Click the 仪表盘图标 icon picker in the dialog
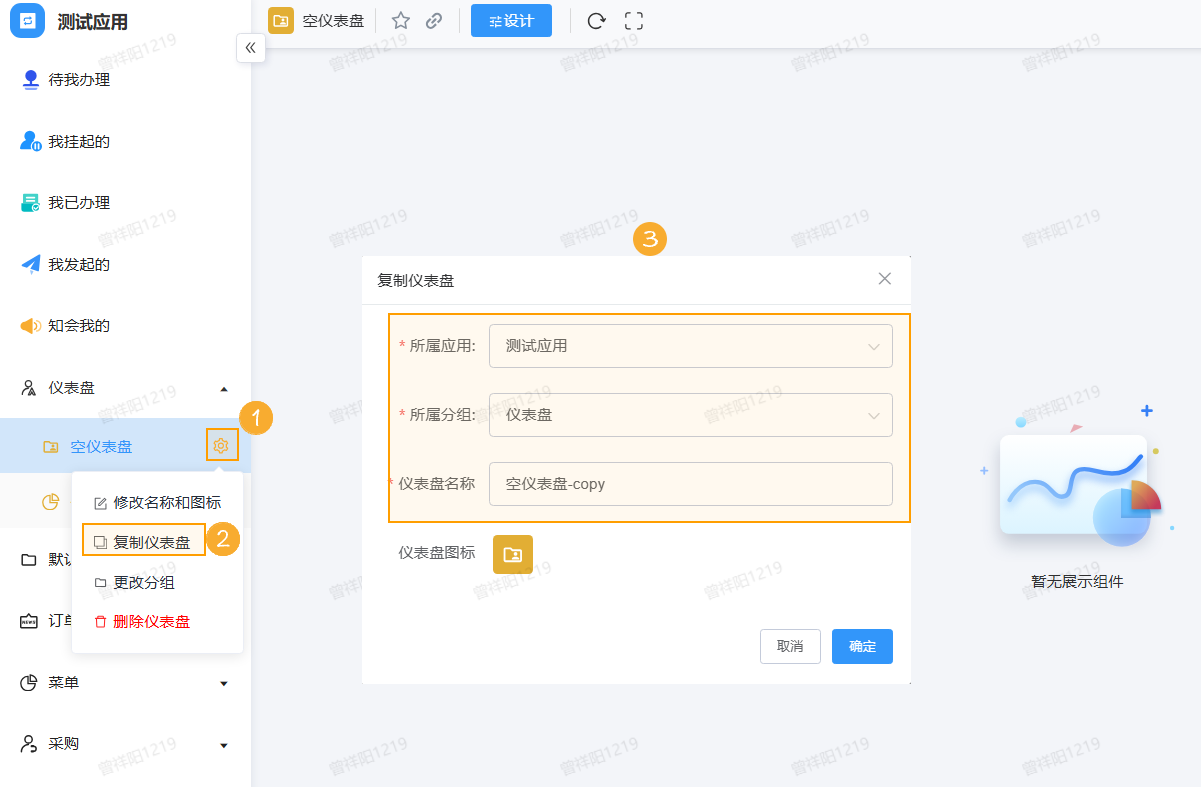The height and width of the screenshot is (787, 1201). 513,554
